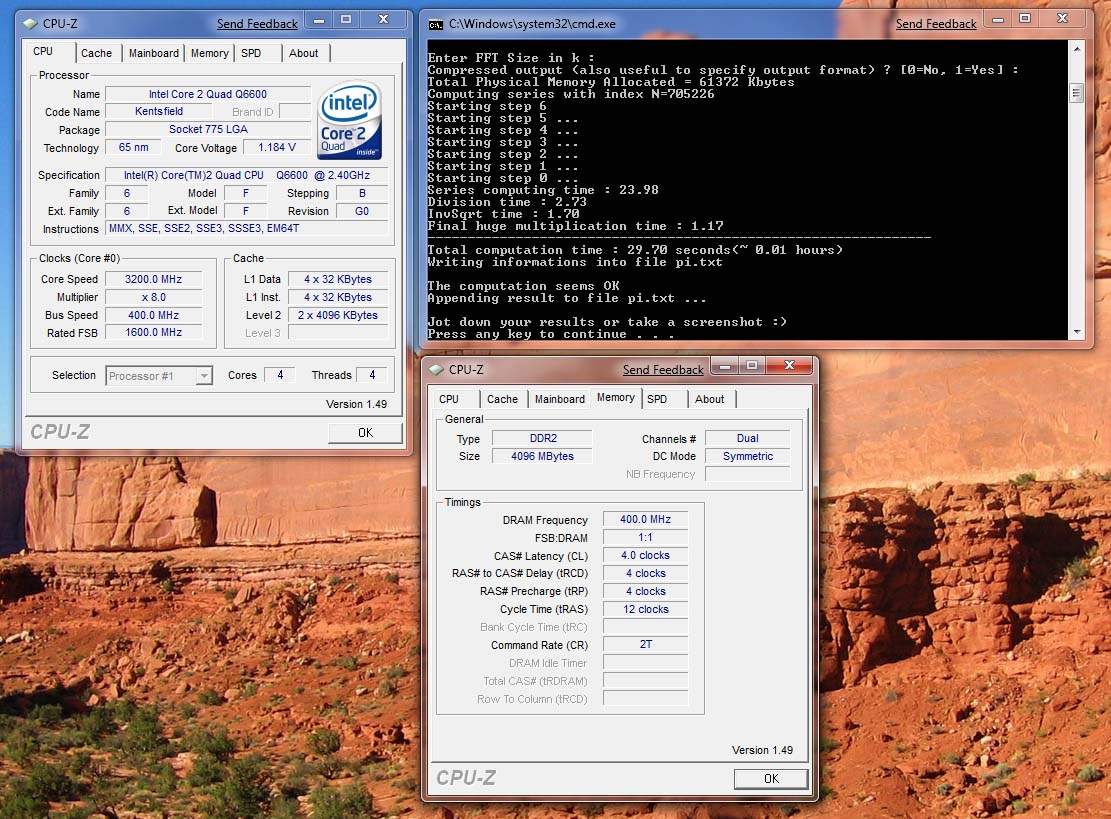The height and width of the screenshot is (819, 1111).
Task: Click Send Feedback in memory CPU-Z title bar
Action: pos(663,370)
